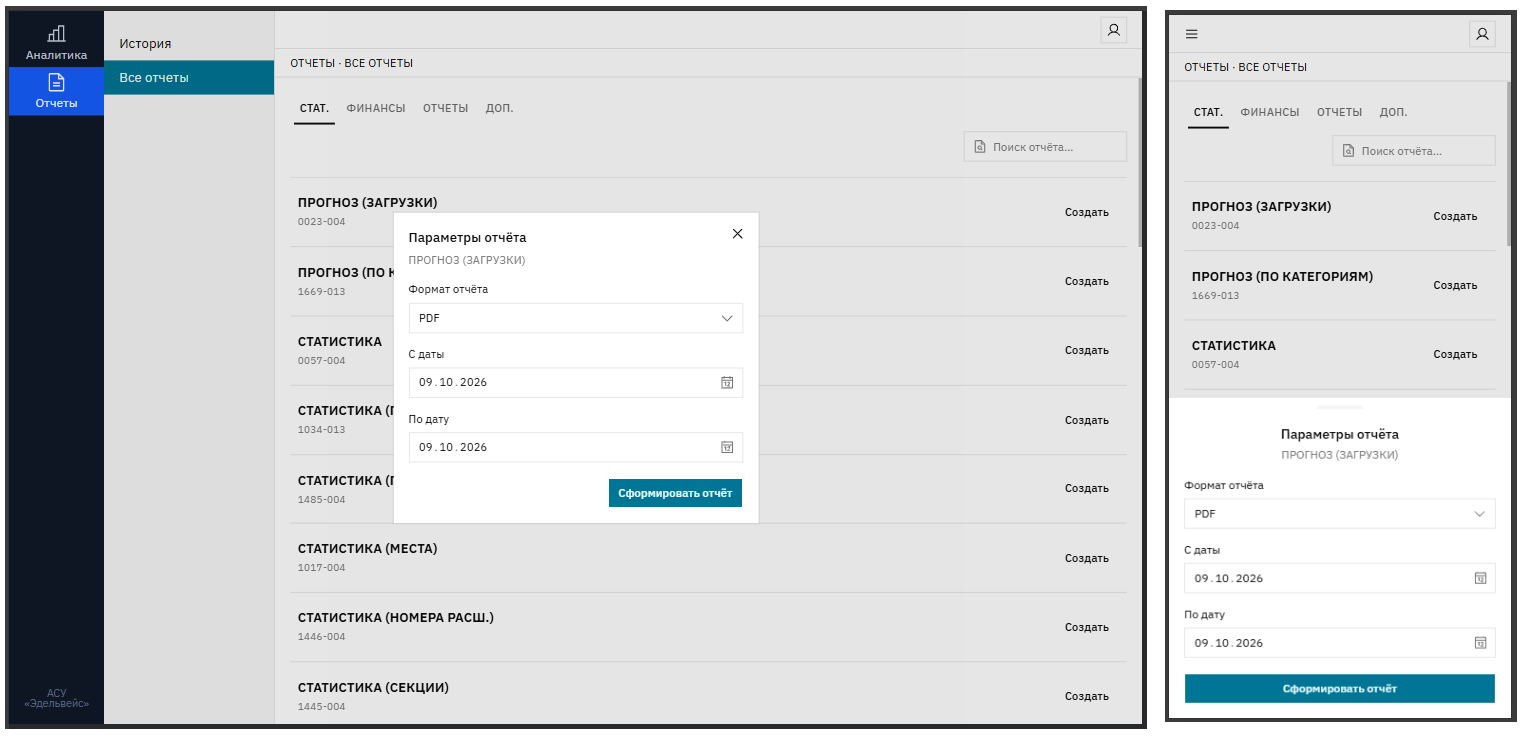Click Сформировать отчёт button in the dialog
The height and width of the screenshot is (739, 1522).
(x=675, y=493)
